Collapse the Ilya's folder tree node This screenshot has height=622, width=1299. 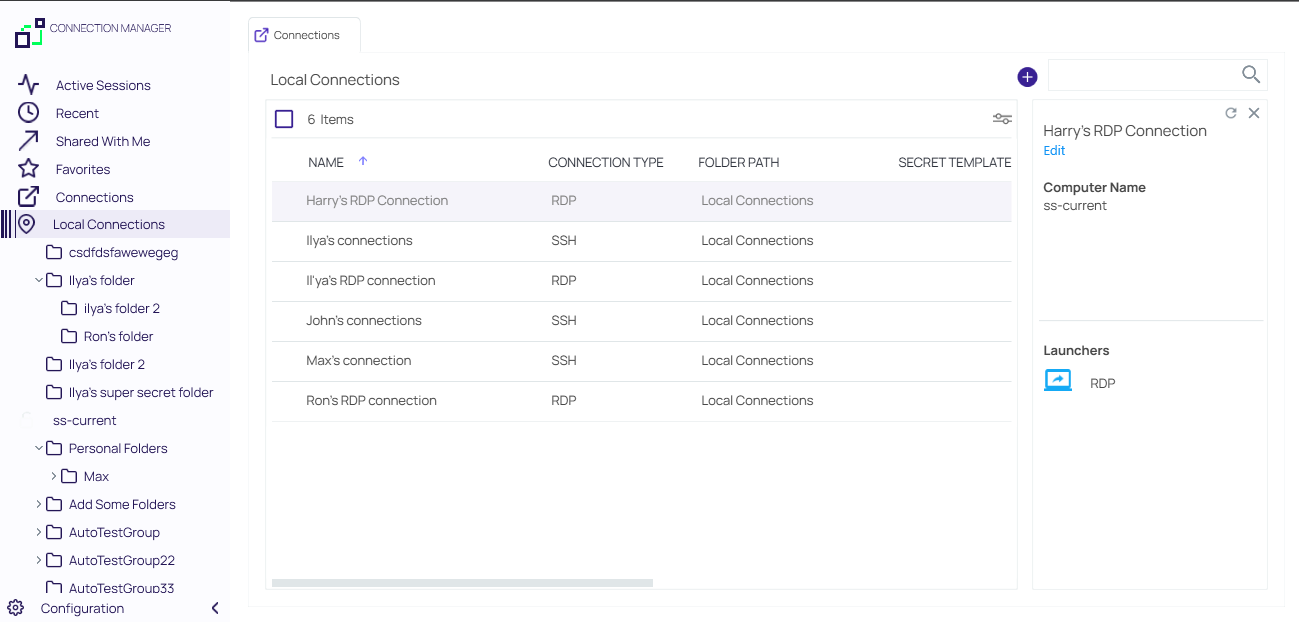40,281
